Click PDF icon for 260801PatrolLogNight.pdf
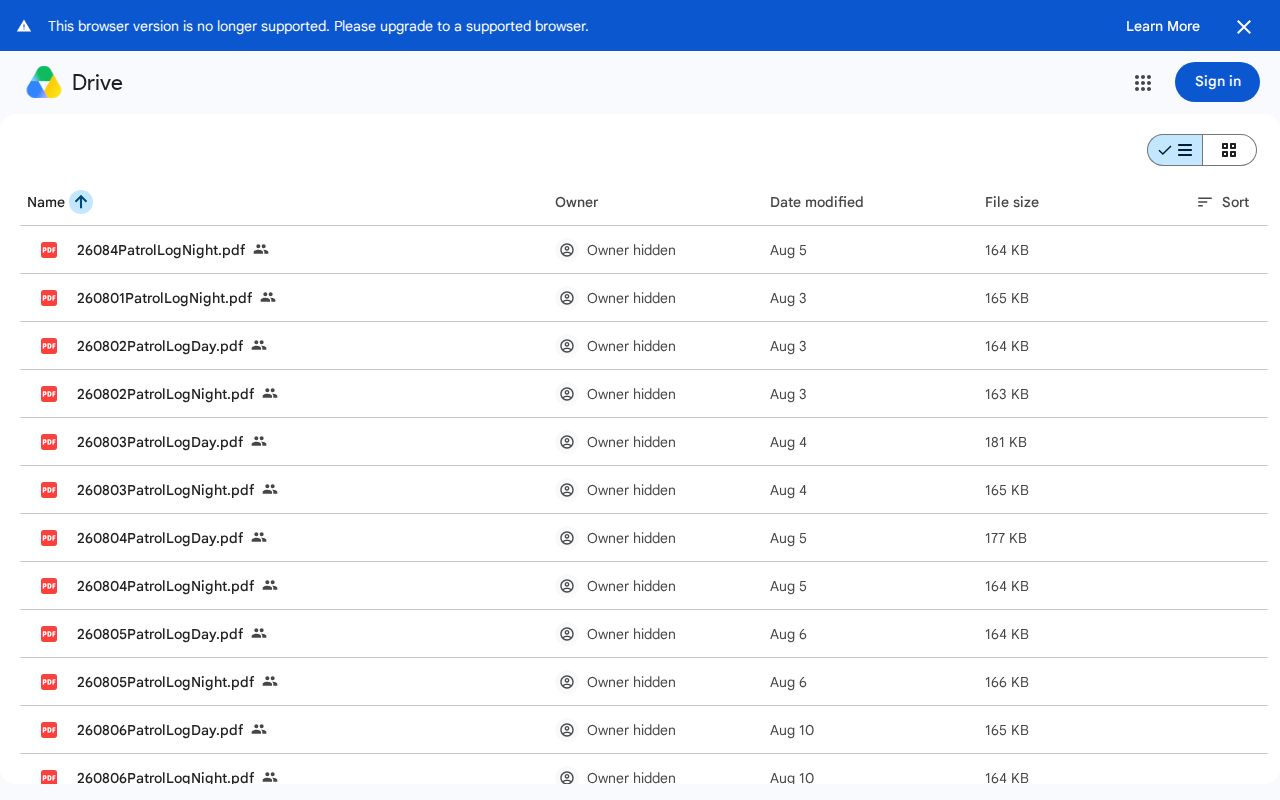Screen dimensions: 1280x800 tap(49, 298)
